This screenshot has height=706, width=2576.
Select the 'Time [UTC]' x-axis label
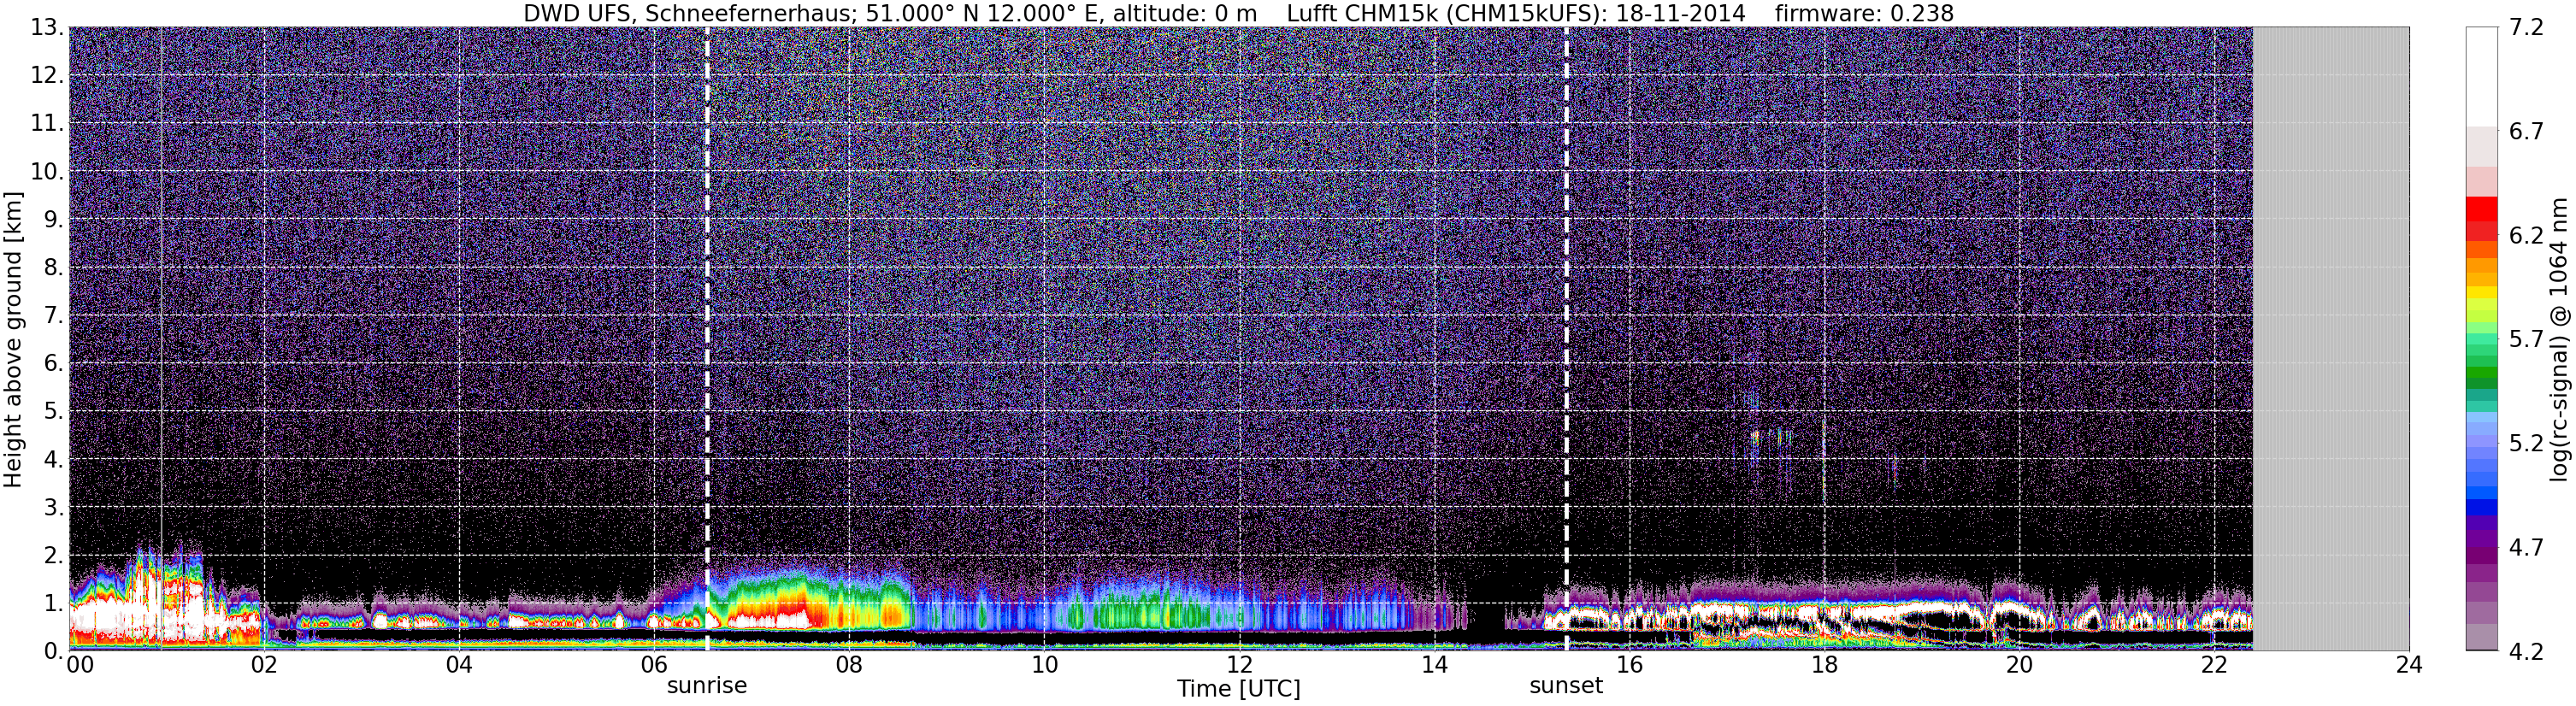pos(1239,689)
